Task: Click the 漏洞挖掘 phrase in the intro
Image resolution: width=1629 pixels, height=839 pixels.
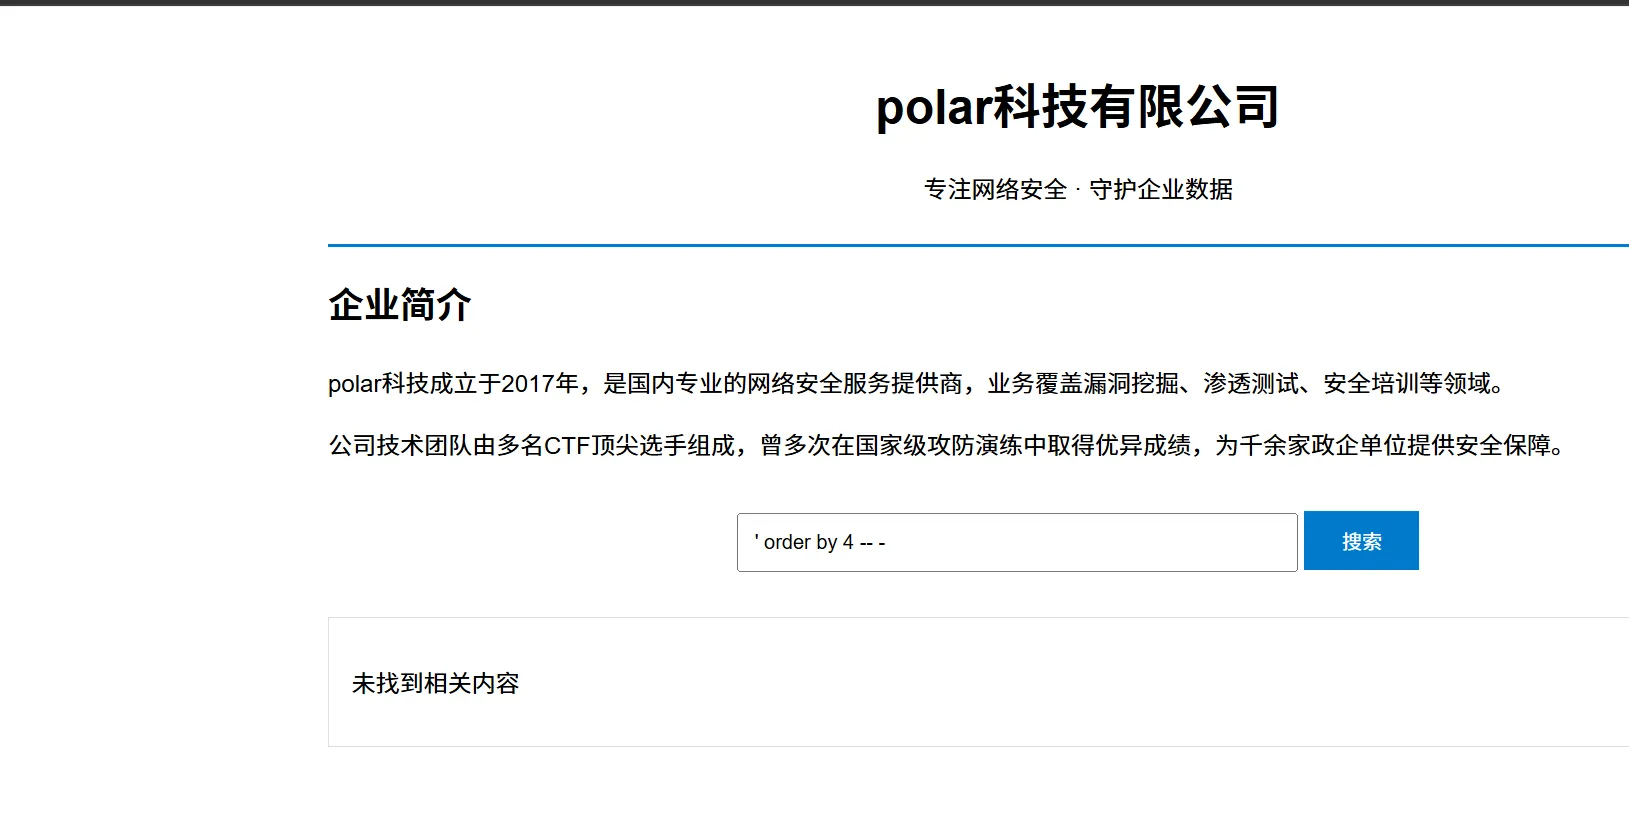Action: click(1131, 383)
